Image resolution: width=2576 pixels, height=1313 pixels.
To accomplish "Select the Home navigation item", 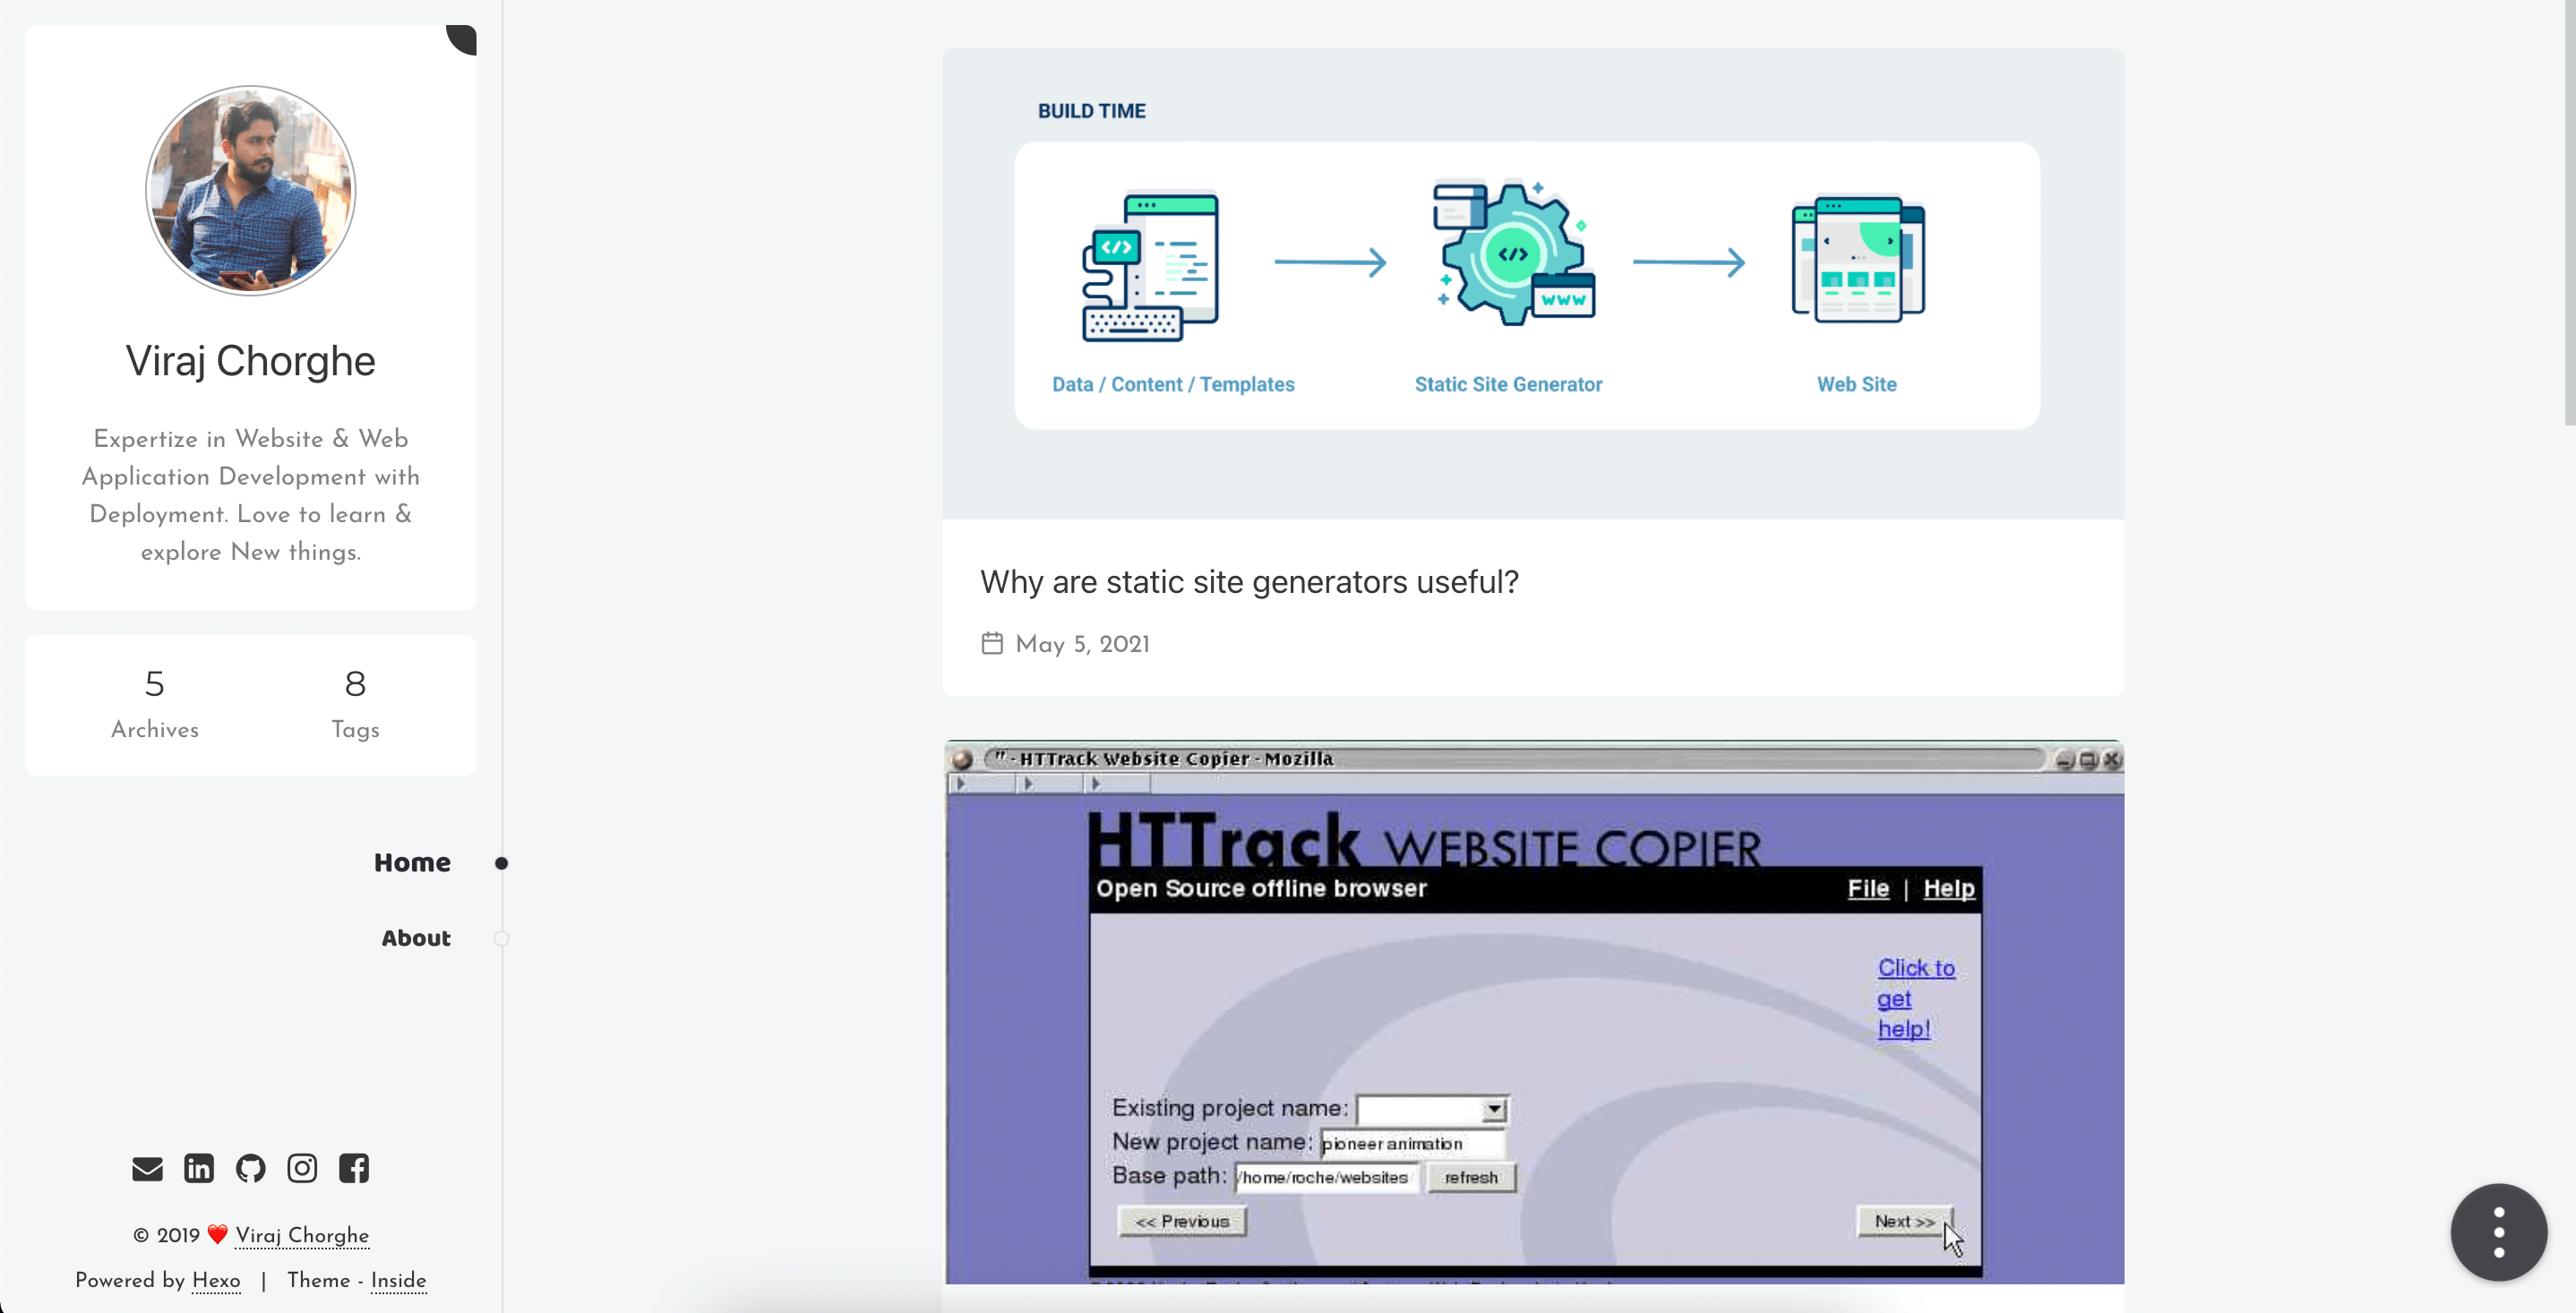I will click(412, 862).
